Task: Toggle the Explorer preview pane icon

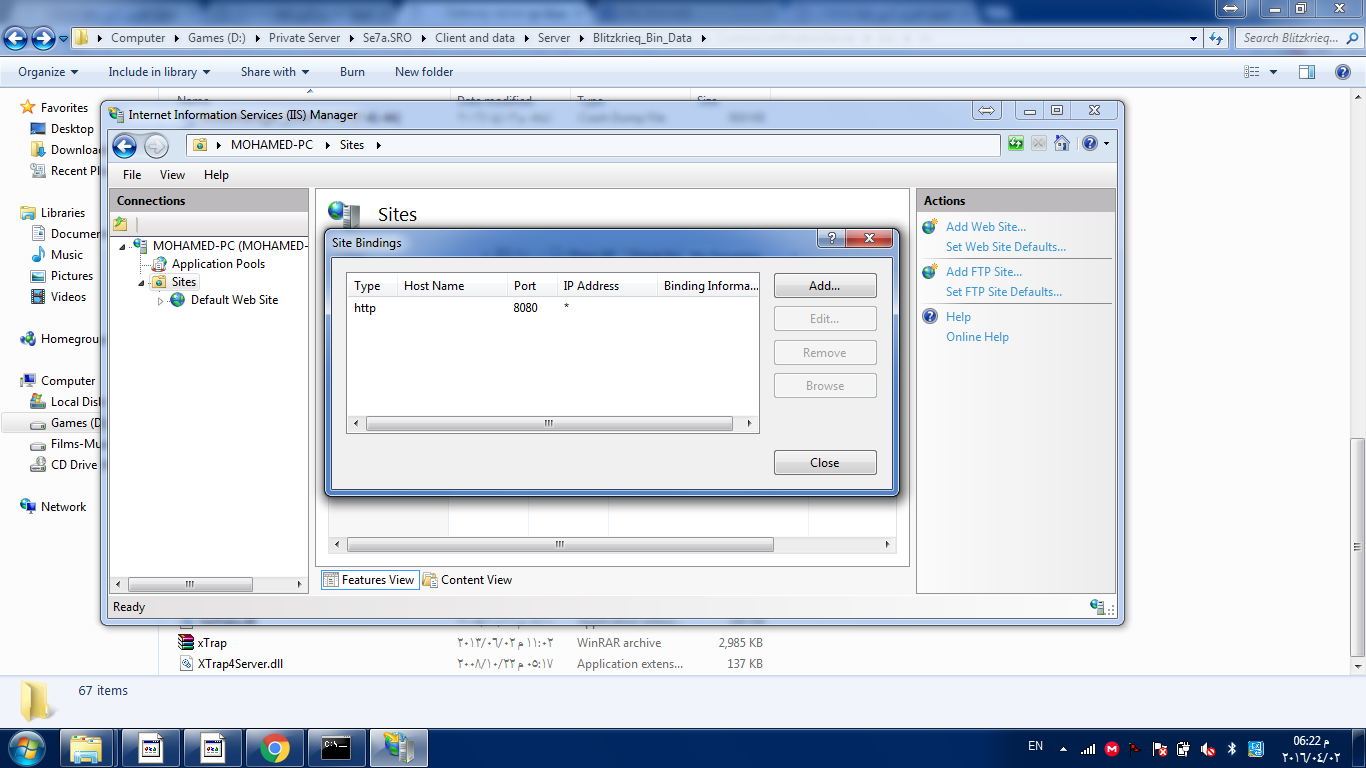Action: (1307, 72)
